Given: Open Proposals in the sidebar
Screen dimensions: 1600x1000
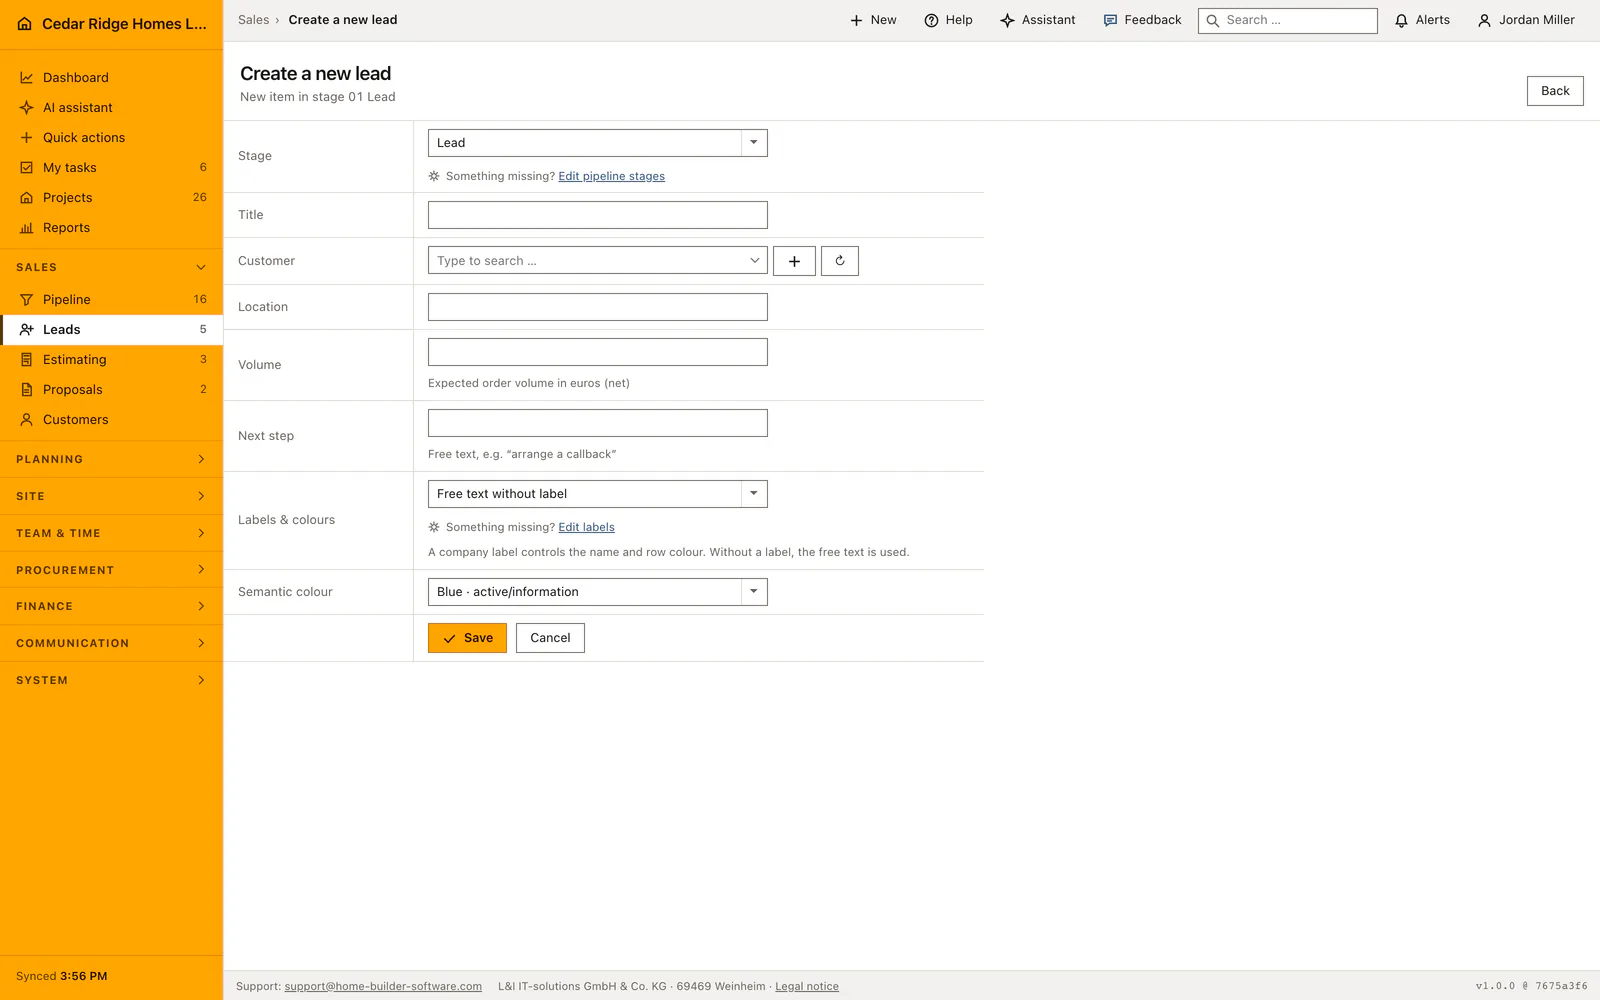Looking at the screenshot, I should [111, 389].
